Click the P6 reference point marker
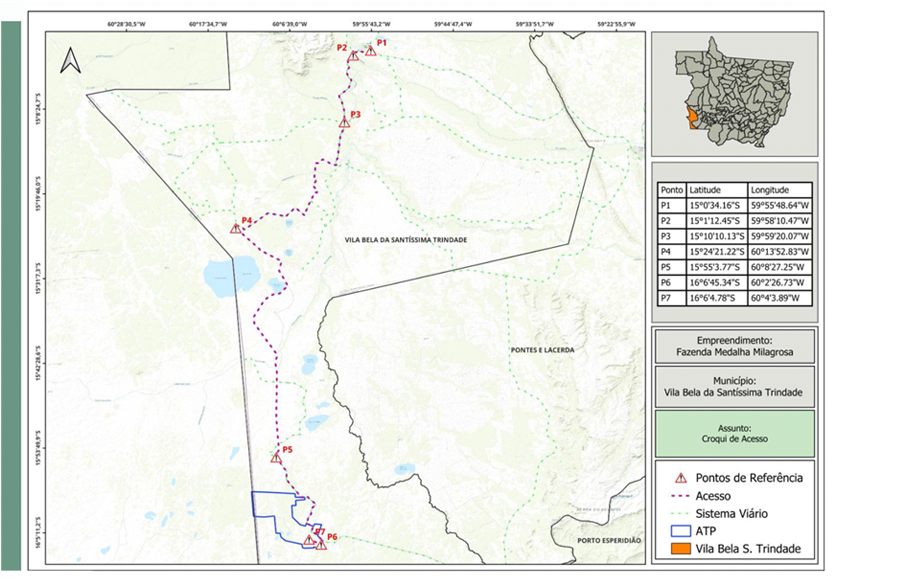The width and height of the screenshot is (901, 583). point(321,545)
